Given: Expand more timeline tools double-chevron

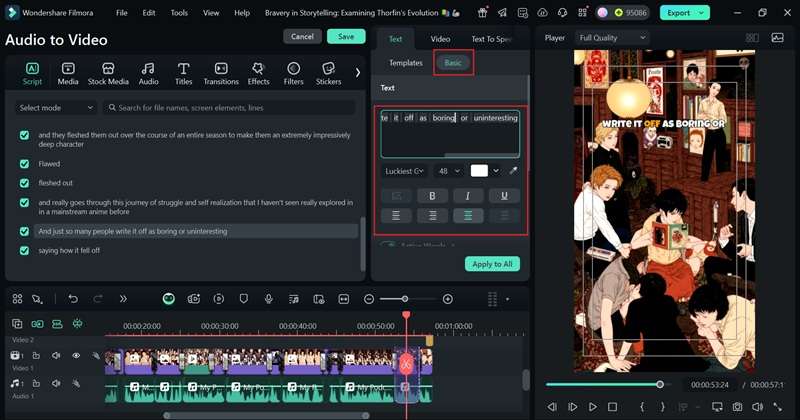Looking at the screenshot, I should point(123,299).
